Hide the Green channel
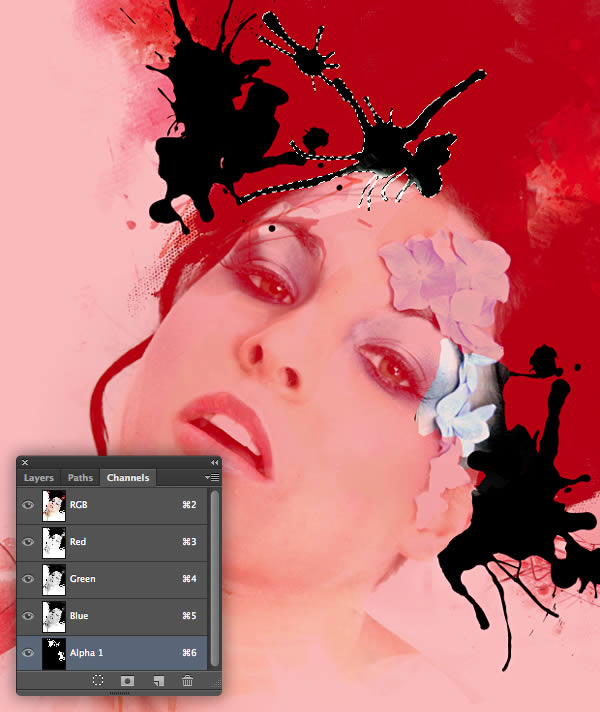The height and width of the screenshot is (712, 600). pyautogui.click(x=28, y=579)
